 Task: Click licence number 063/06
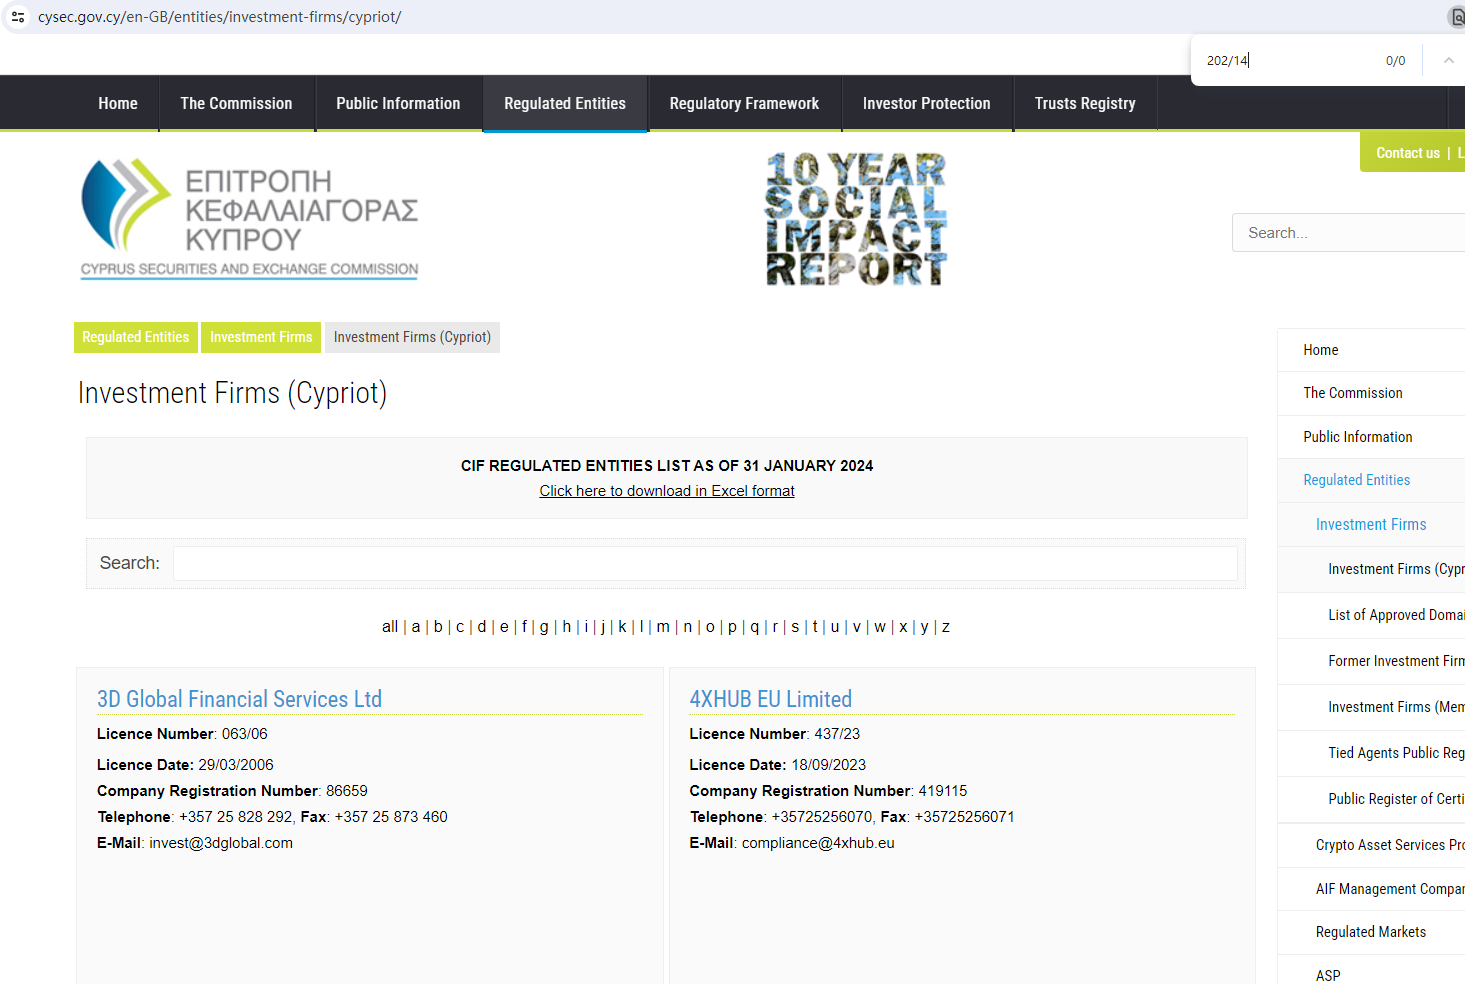click(x=245, y=734)
